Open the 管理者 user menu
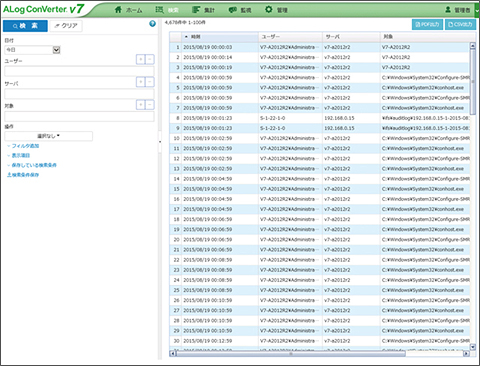This screenshot has height=366, width=480. 458,10
